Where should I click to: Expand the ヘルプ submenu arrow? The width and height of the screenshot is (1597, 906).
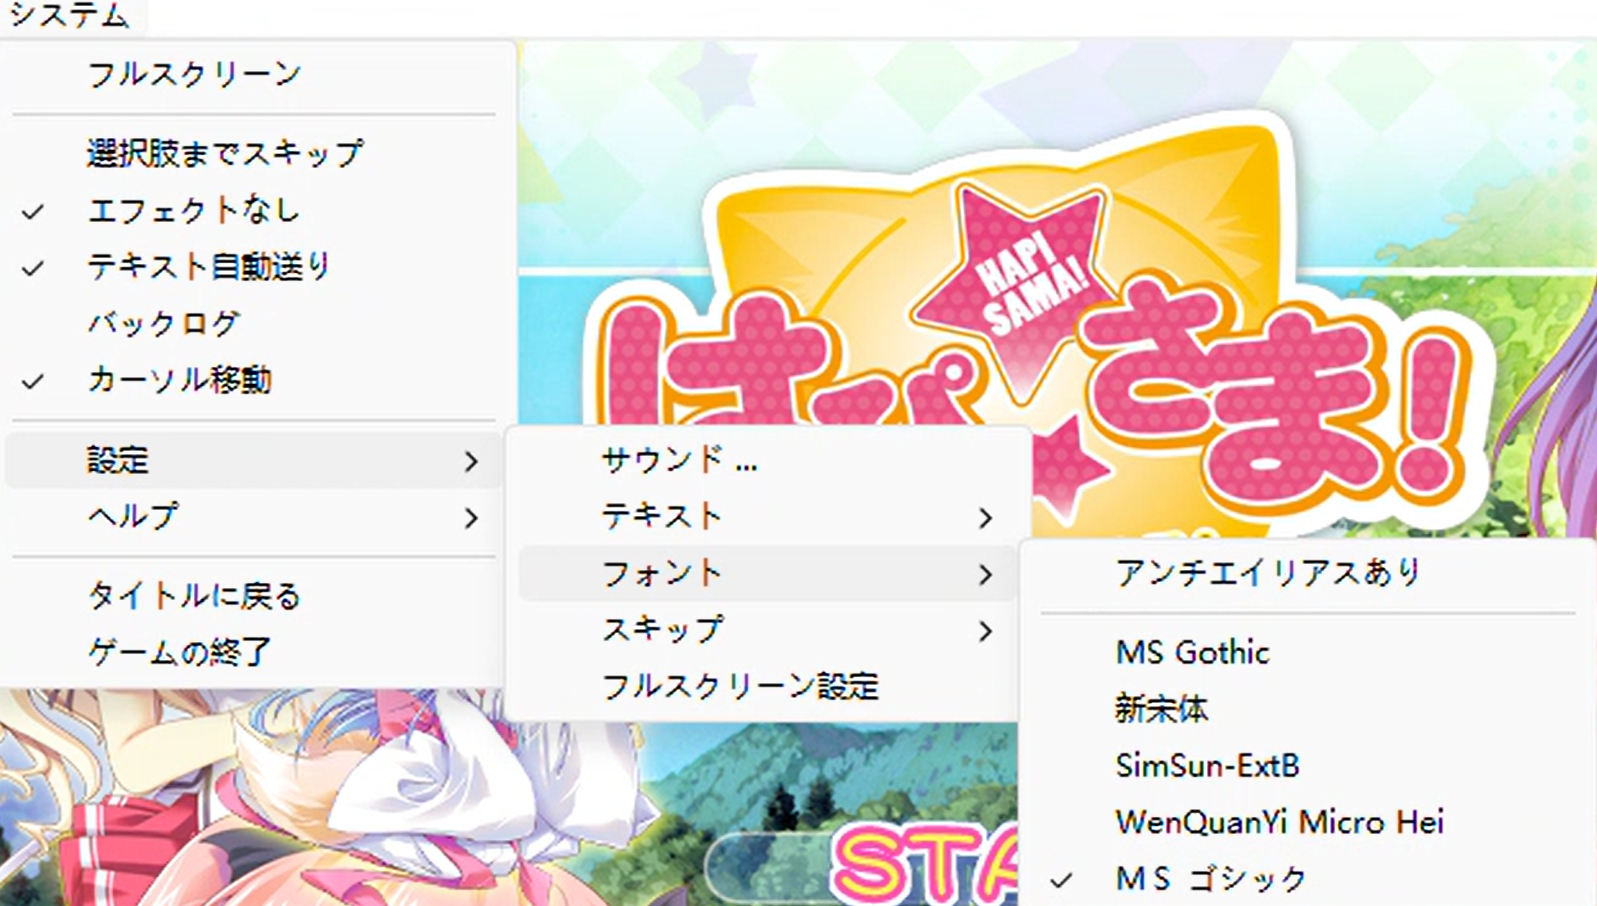coord(471,518)
